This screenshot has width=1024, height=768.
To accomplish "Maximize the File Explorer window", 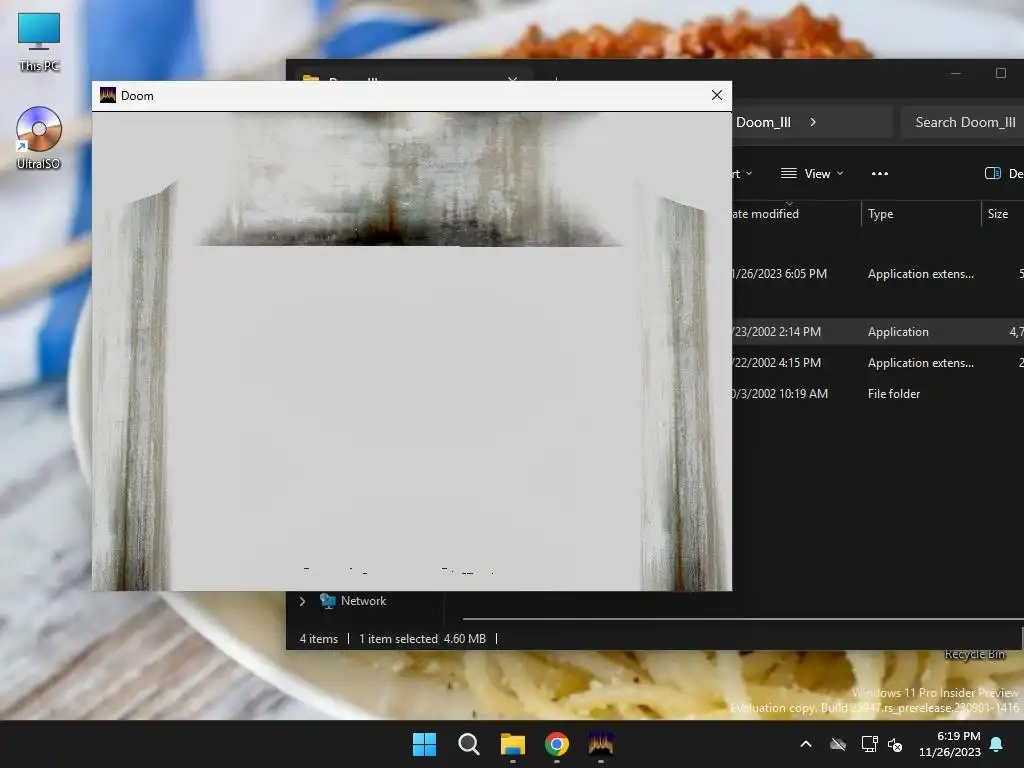I will pos(1000,73).
